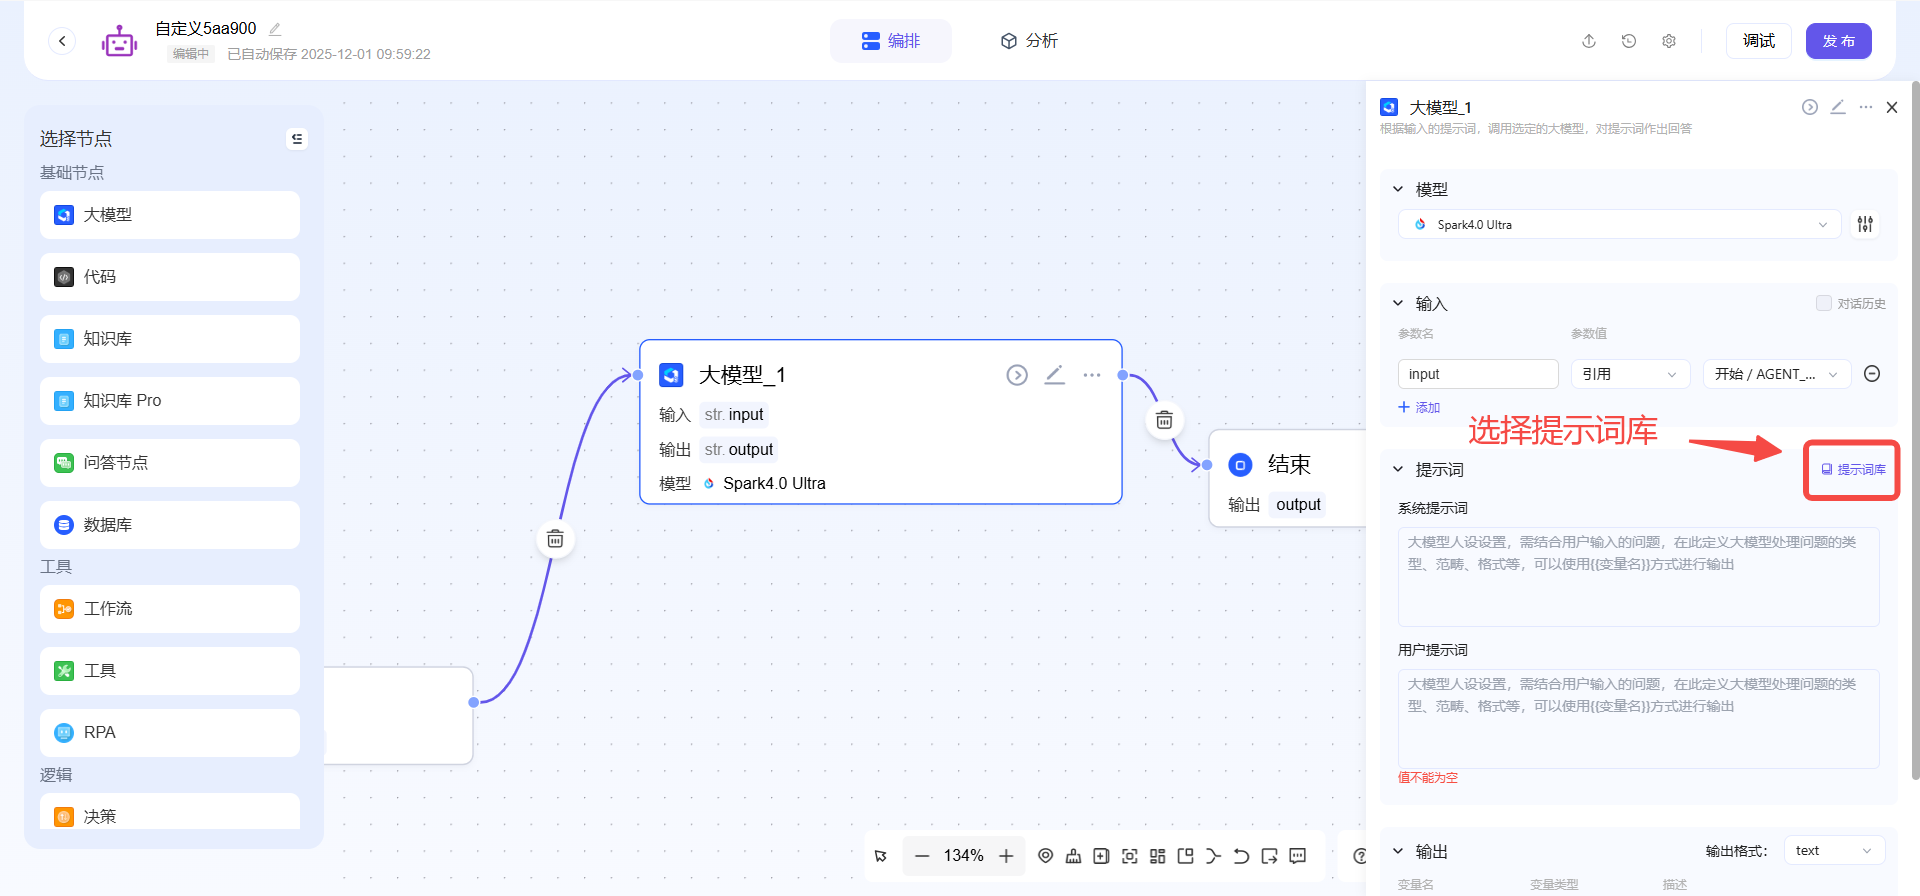Open the version history icon in top bar
Screen dimensions: 1920x896
(1629, 41)
